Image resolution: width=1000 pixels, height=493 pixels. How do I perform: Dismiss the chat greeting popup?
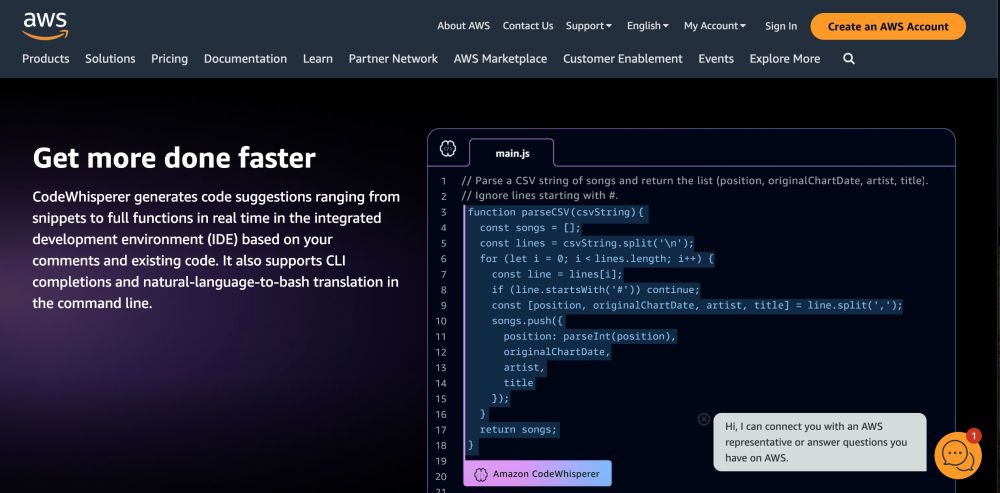pyautogui.click(x=704, y=420)
